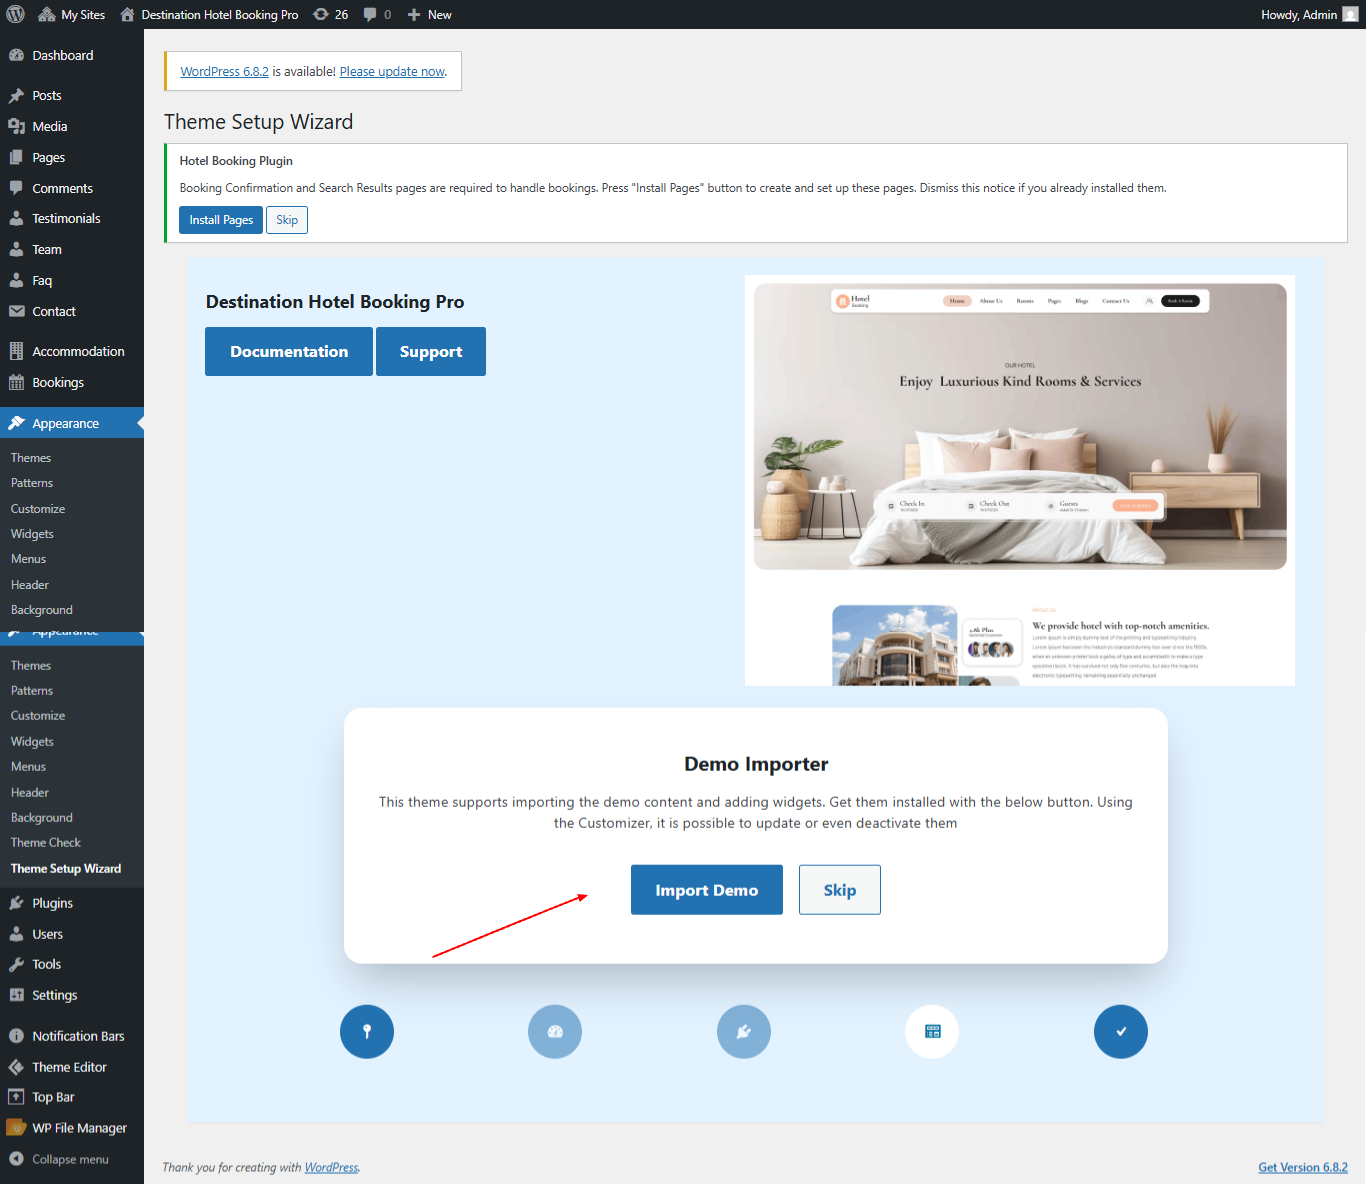Click the Settings icon
The height and width of the screenshot is (1186, 1366).
(x=16, y=995)
